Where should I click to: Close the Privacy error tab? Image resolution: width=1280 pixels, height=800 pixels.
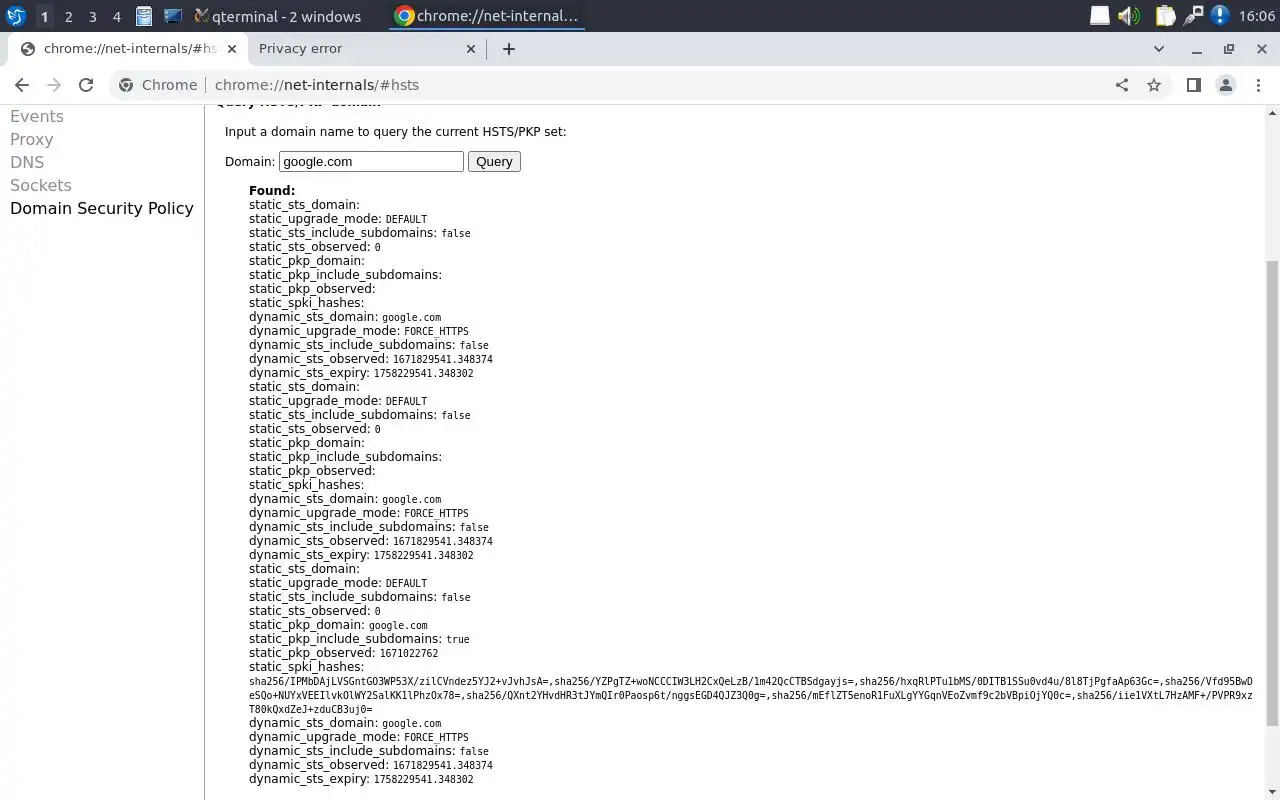click(472, 48)
